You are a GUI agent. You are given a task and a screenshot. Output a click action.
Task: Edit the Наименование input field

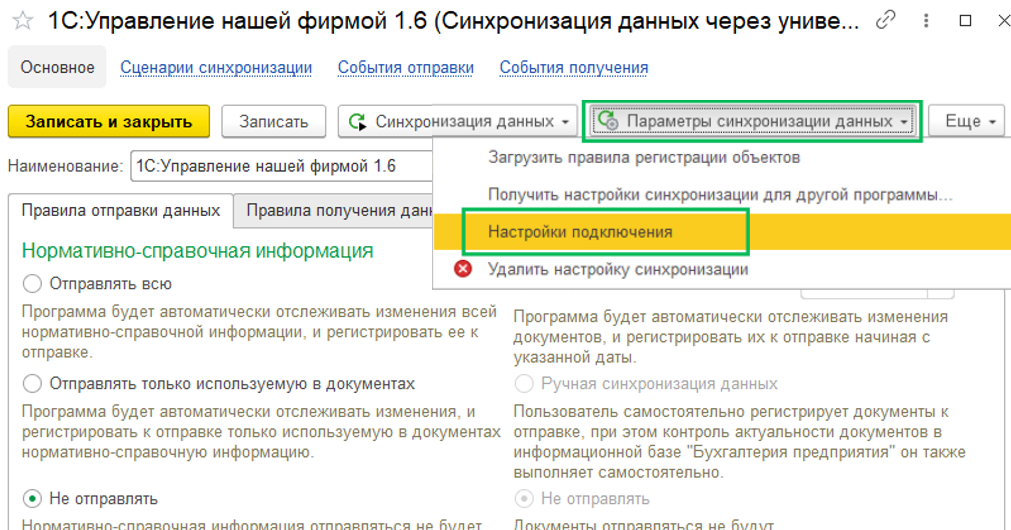click(282, 166)
